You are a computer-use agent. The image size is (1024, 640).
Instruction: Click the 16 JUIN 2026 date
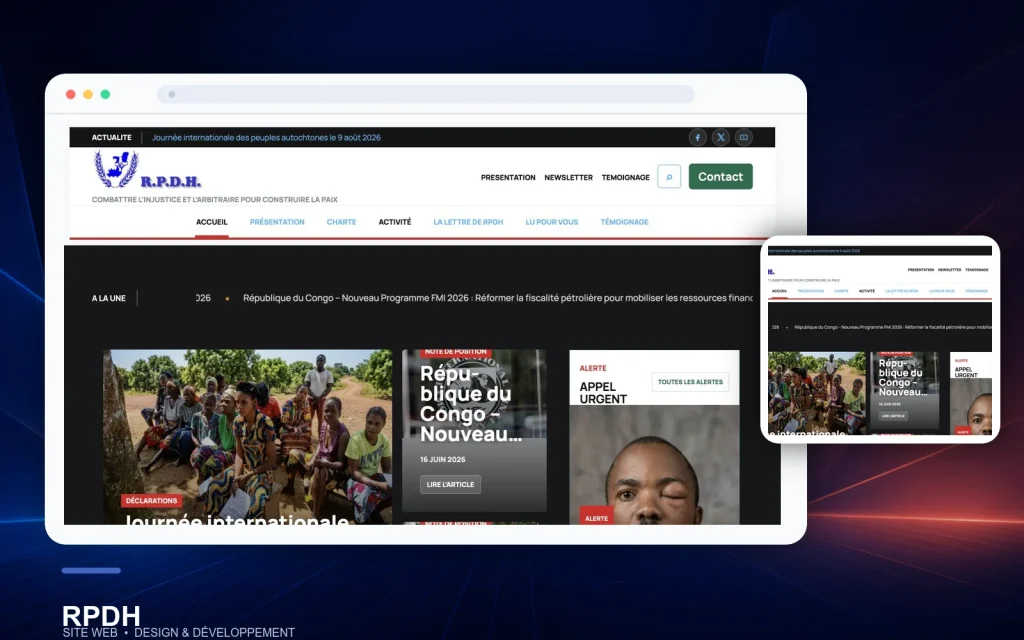[x=443, y=460]
